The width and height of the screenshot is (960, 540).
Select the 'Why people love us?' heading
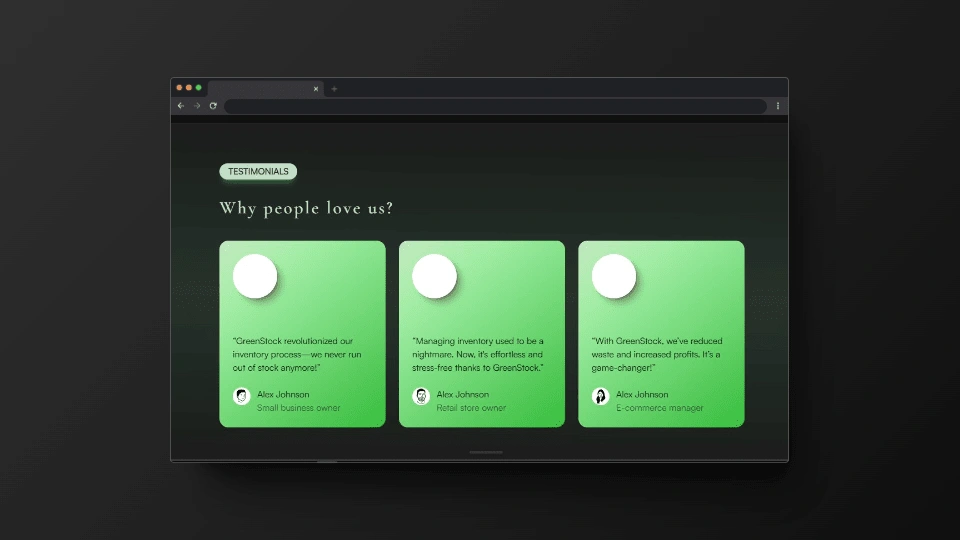[x=306, y=209]
